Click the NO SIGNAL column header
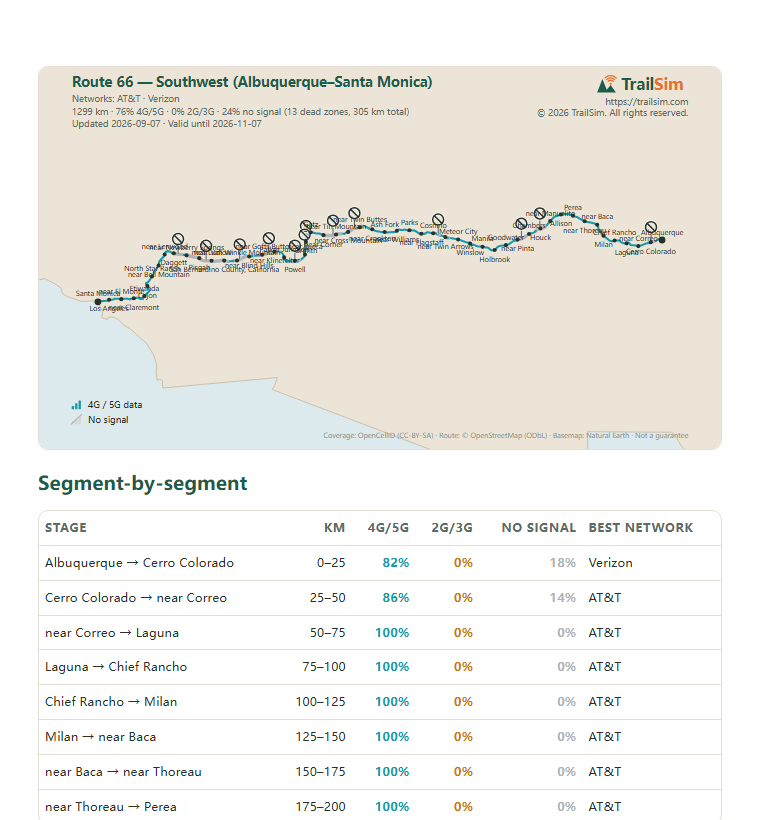This screenshot has height=820, width=760. pyautogui.click(x=539, y=528)
